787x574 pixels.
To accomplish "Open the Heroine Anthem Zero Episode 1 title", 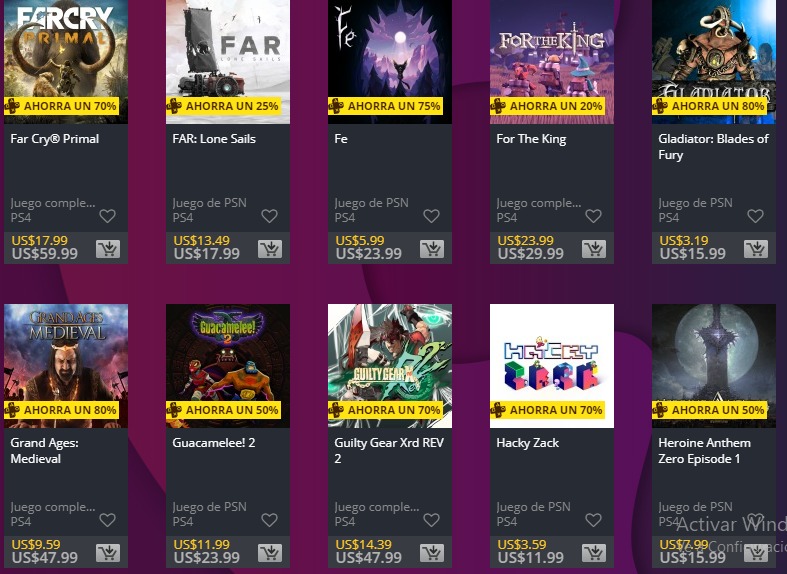I will coord(705,451).
